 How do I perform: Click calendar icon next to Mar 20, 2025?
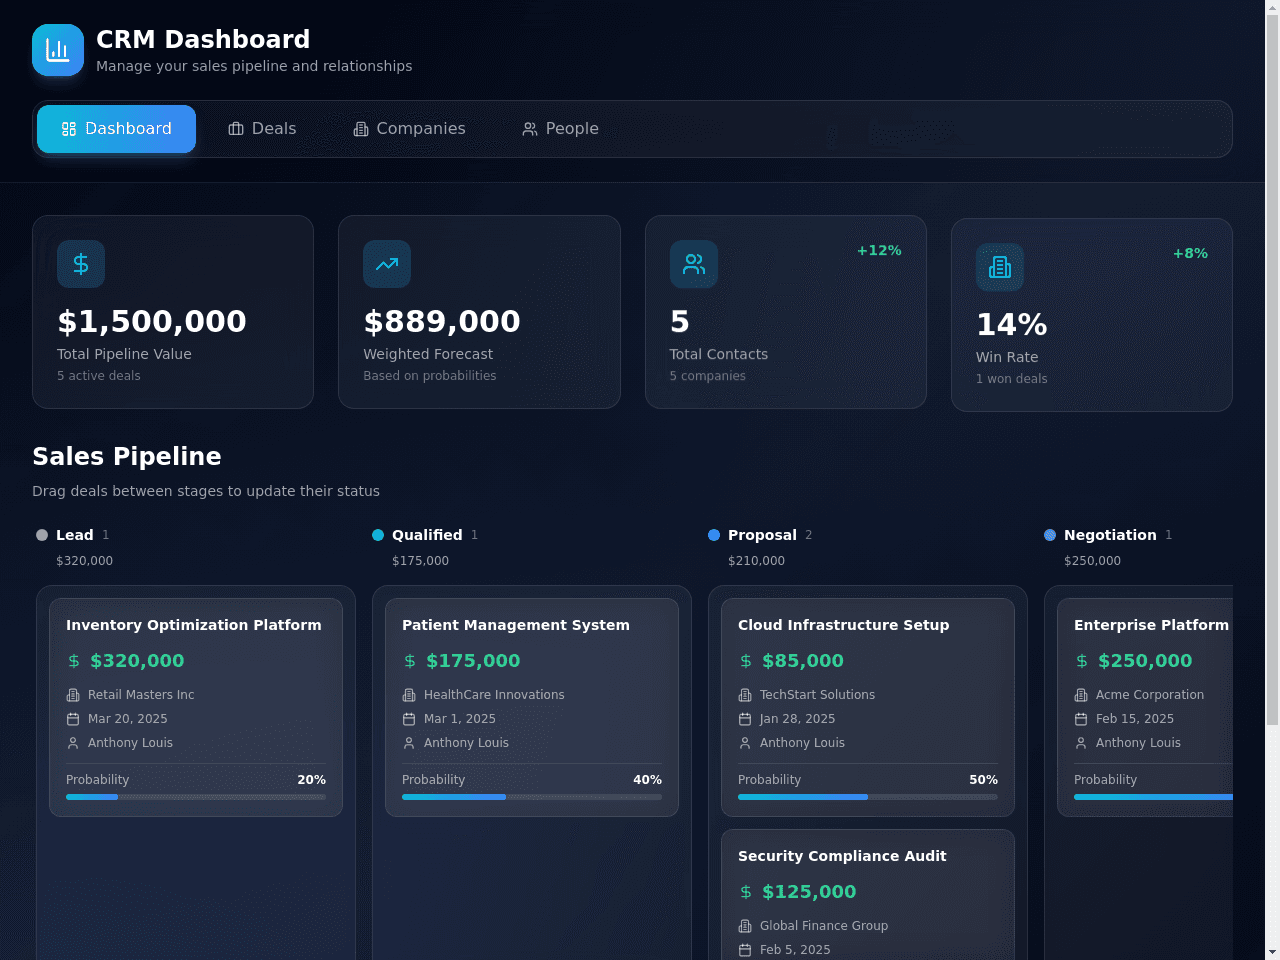coord(73,719)
